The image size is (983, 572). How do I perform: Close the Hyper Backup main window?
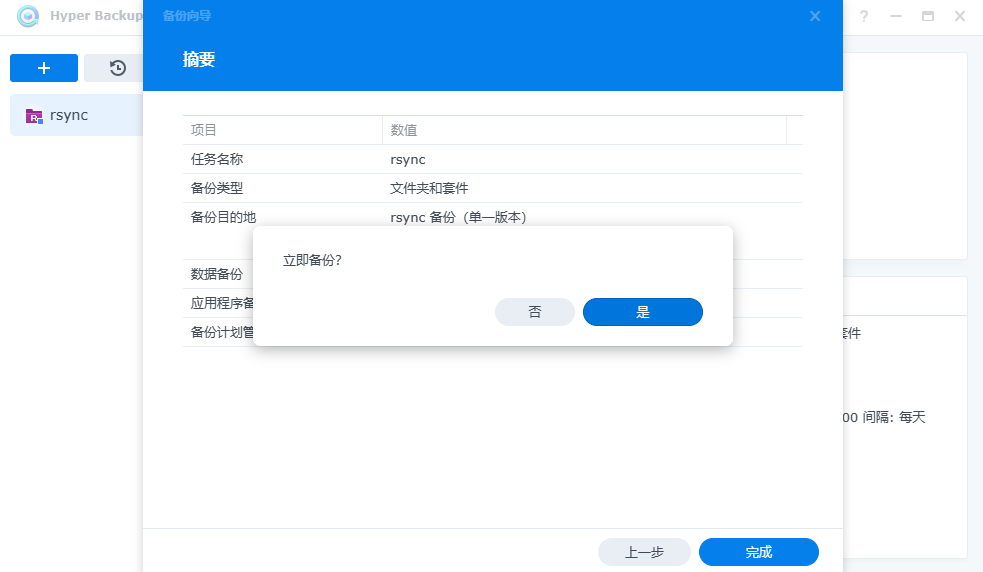(960, 16)
